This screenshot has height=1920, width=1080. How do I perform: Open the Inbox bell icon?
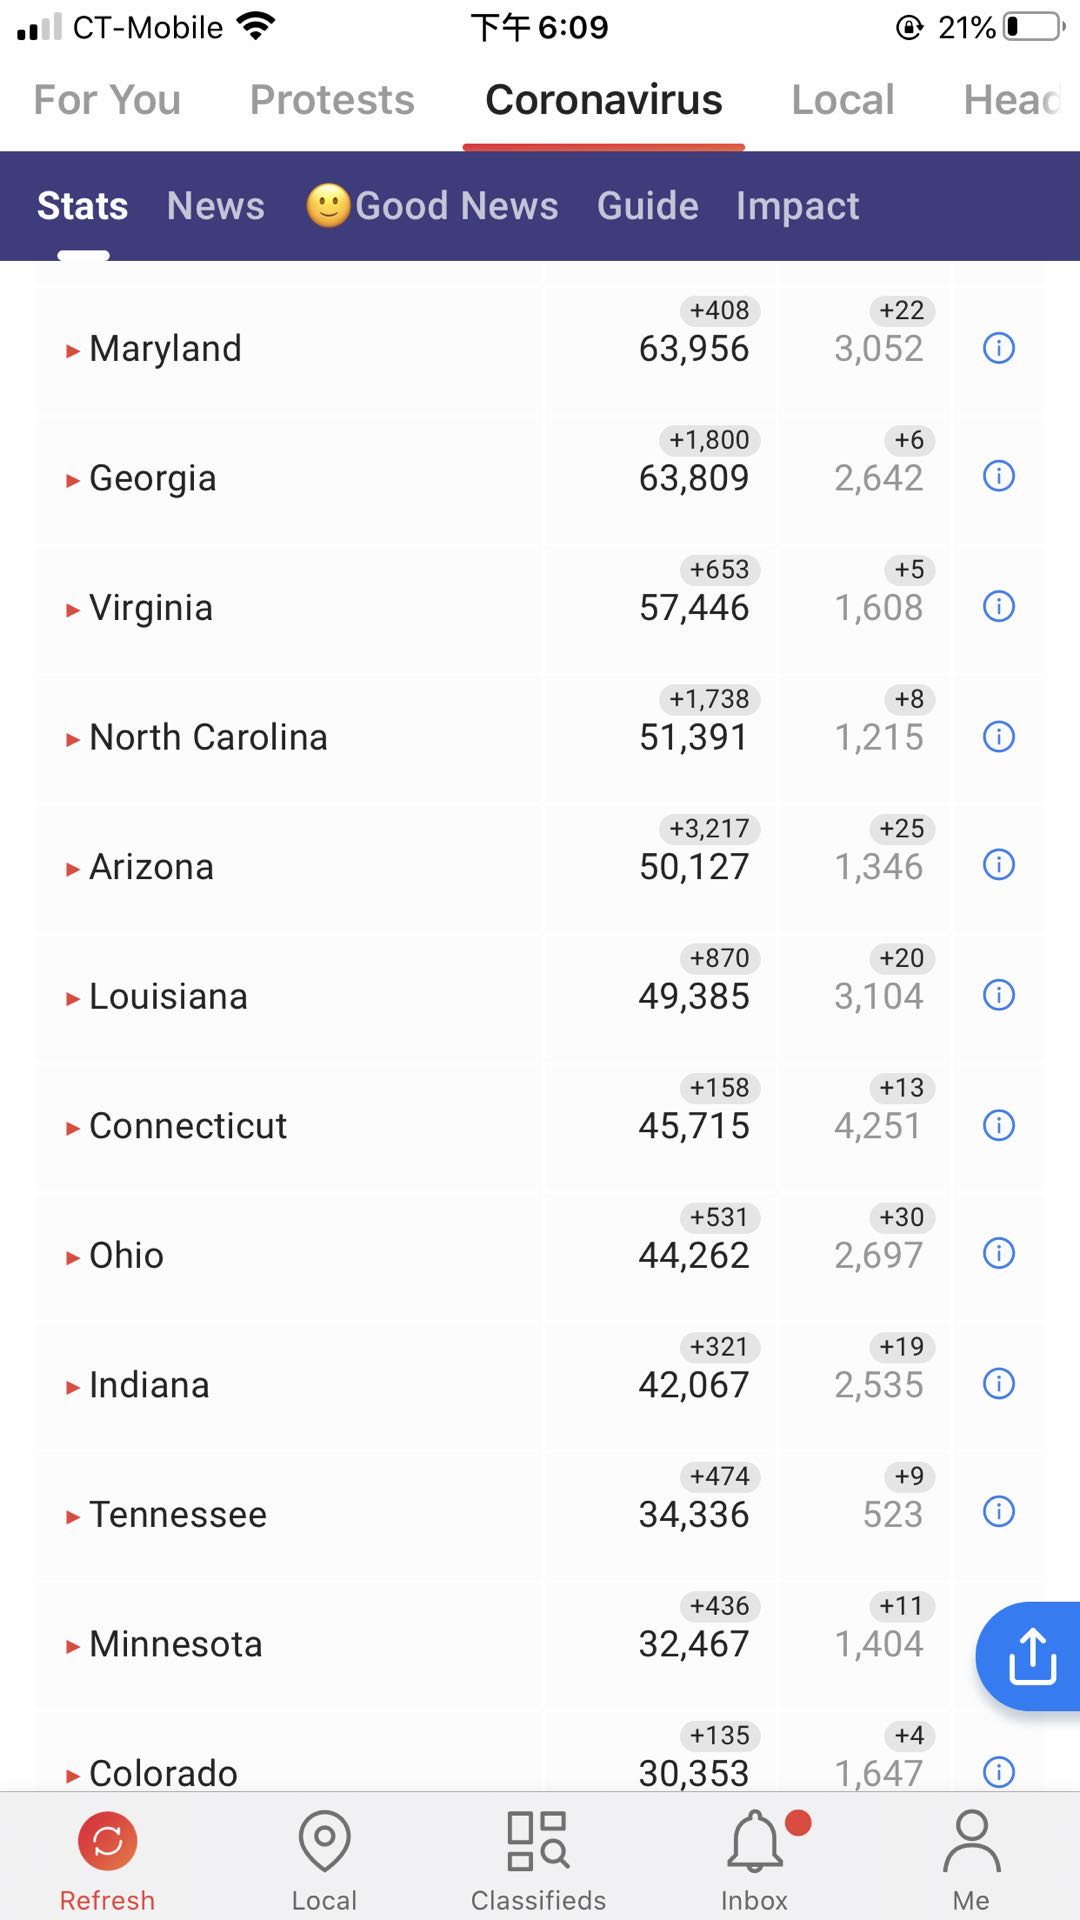click(x=755, y=1841)
